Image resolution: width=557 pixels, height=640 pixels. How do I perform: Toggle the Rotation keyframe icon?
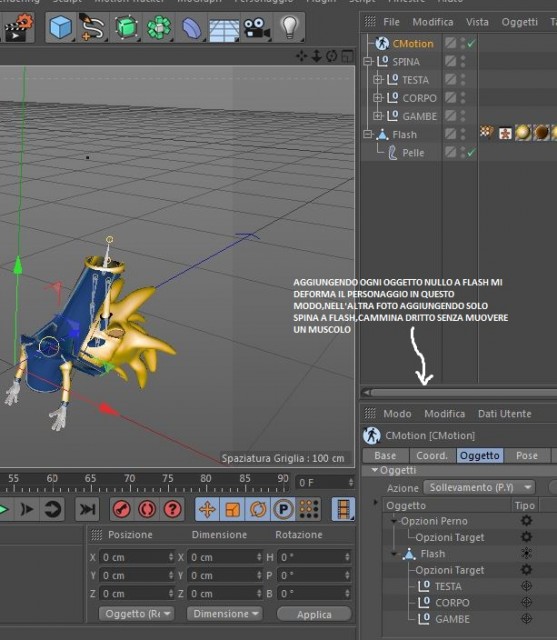coord(258,509)
